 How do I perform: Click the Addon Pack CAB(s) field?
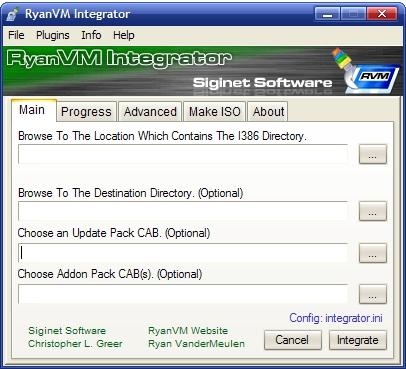tap(183, 294)
